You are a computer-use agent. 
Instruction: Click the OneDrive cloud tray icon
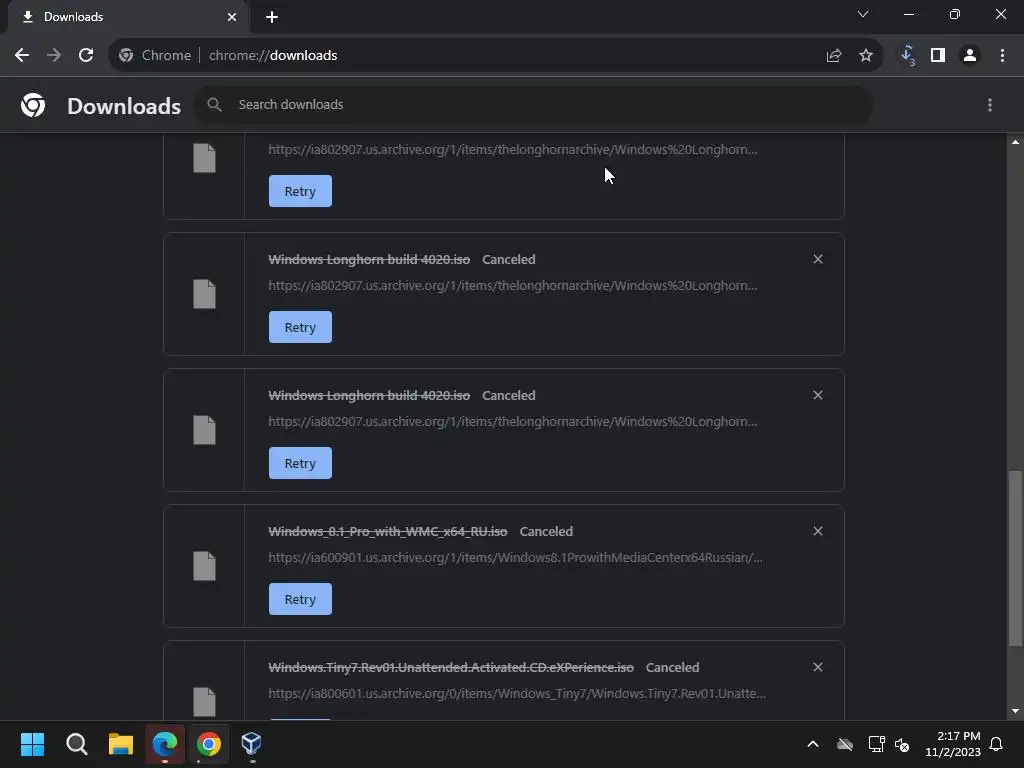[845, 744]
